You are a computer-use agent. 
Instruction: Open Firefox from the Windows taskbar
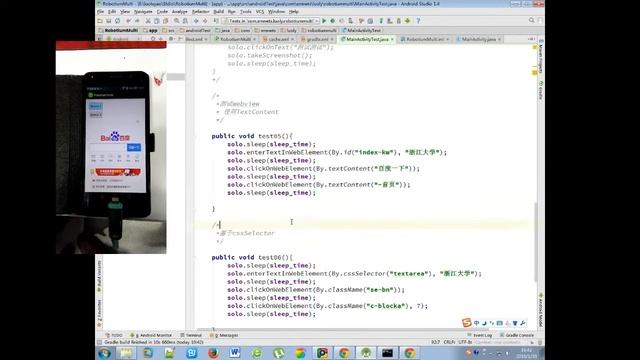click(x=213, y=353)
